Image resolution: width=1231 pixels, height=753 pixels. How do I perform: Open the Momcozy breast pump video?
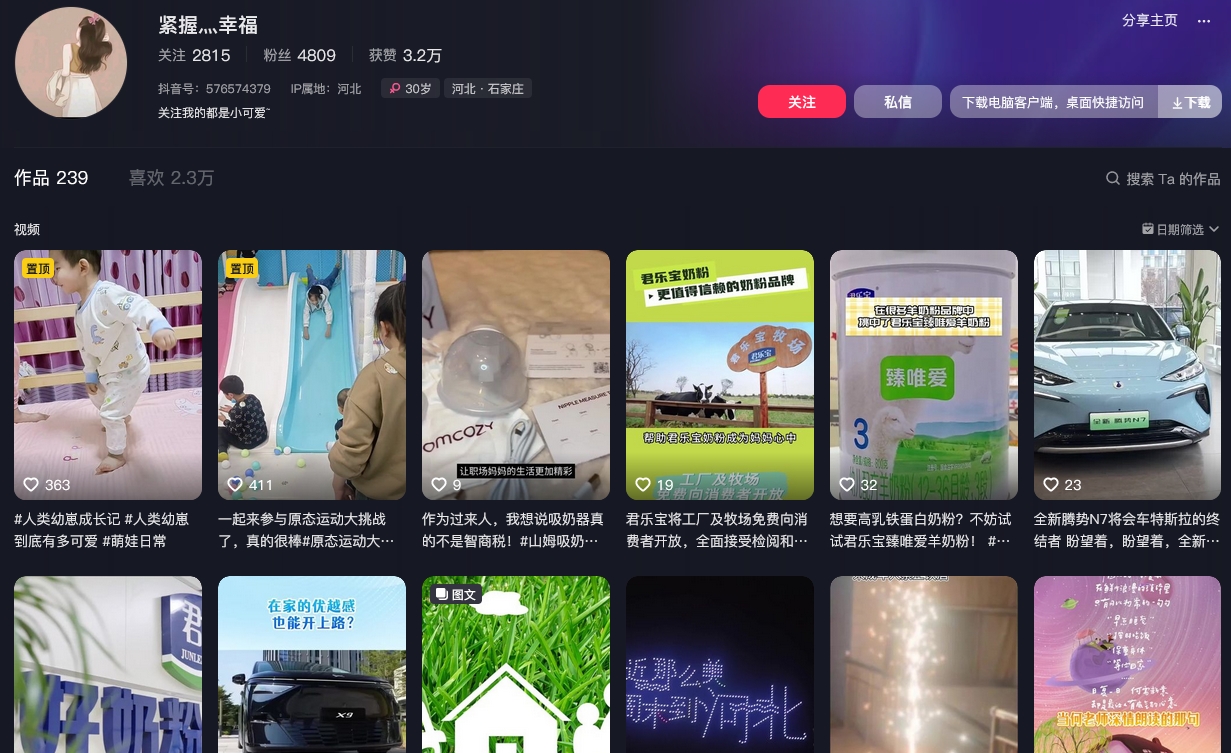pyautogui.click(x=516, y=375)
